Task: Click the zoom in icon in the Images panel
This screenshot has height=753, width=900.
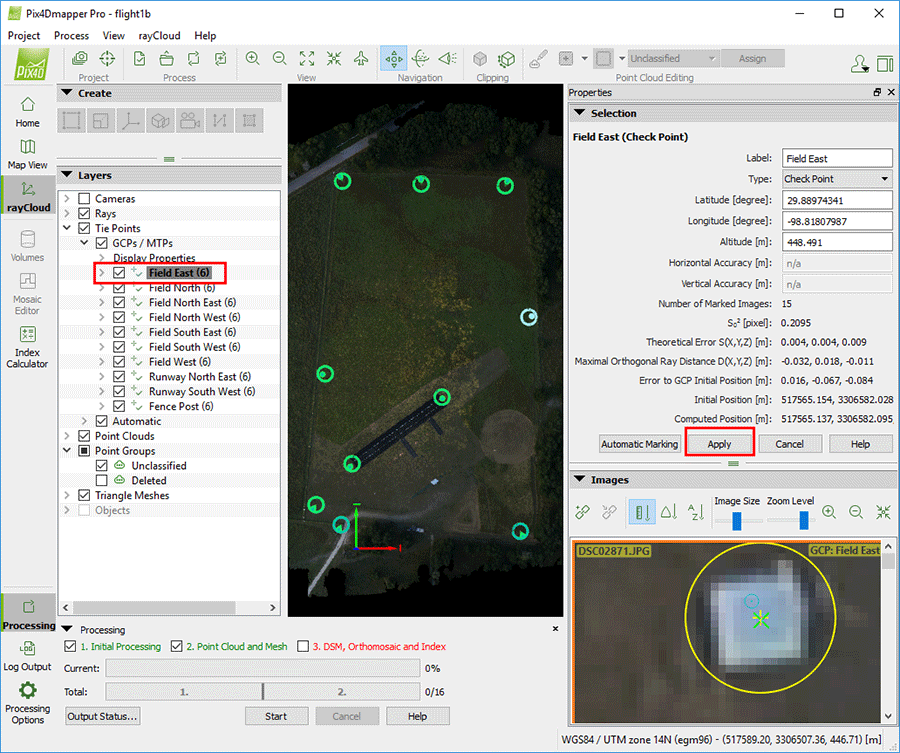Action: click(829, 512)
